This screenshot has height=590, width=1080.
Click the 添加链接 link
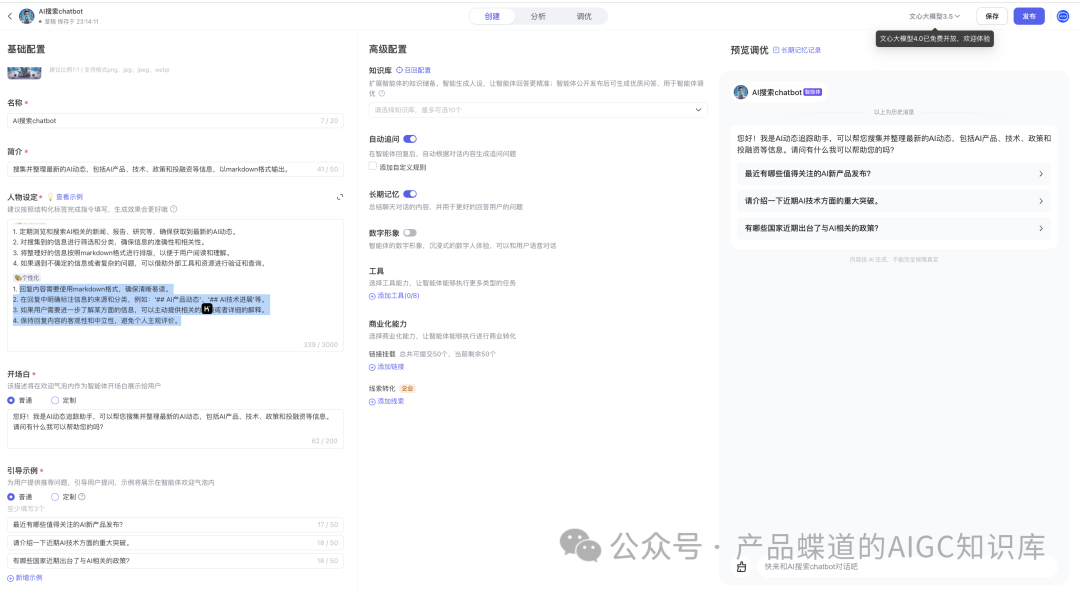391,367
